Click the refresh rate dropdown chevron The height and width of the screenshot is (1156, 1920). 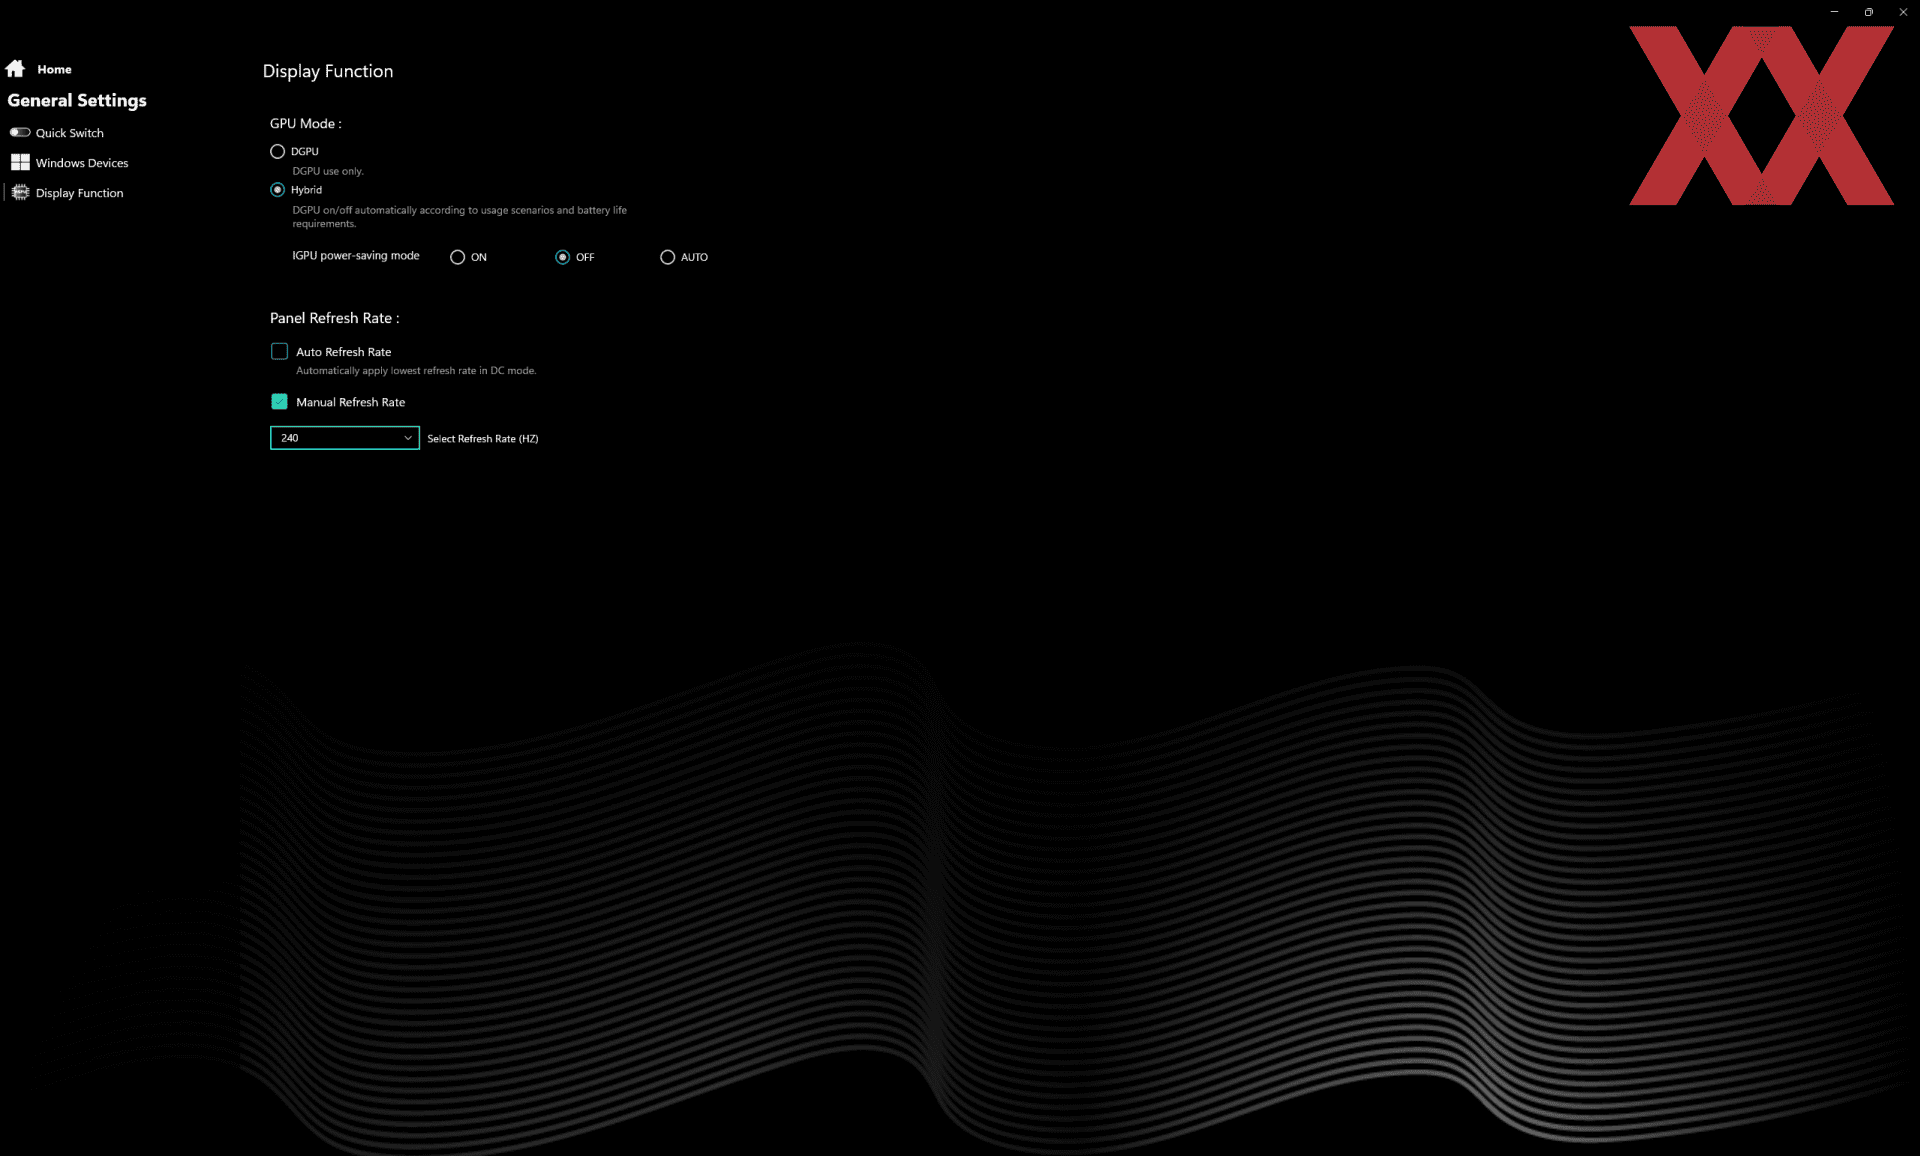[x=408, y=438]
